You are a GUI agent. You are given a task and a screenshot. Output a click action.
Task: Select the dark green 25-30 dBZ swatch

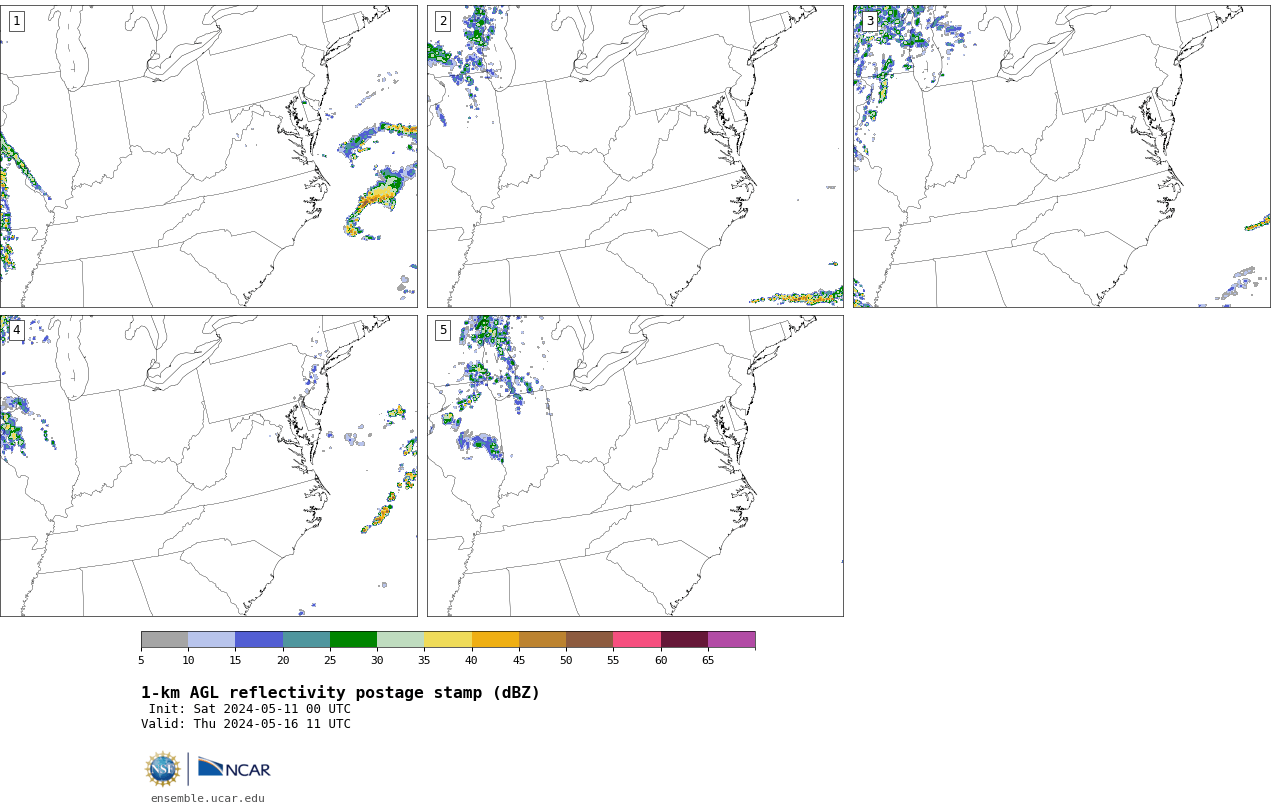pos(353,640)
